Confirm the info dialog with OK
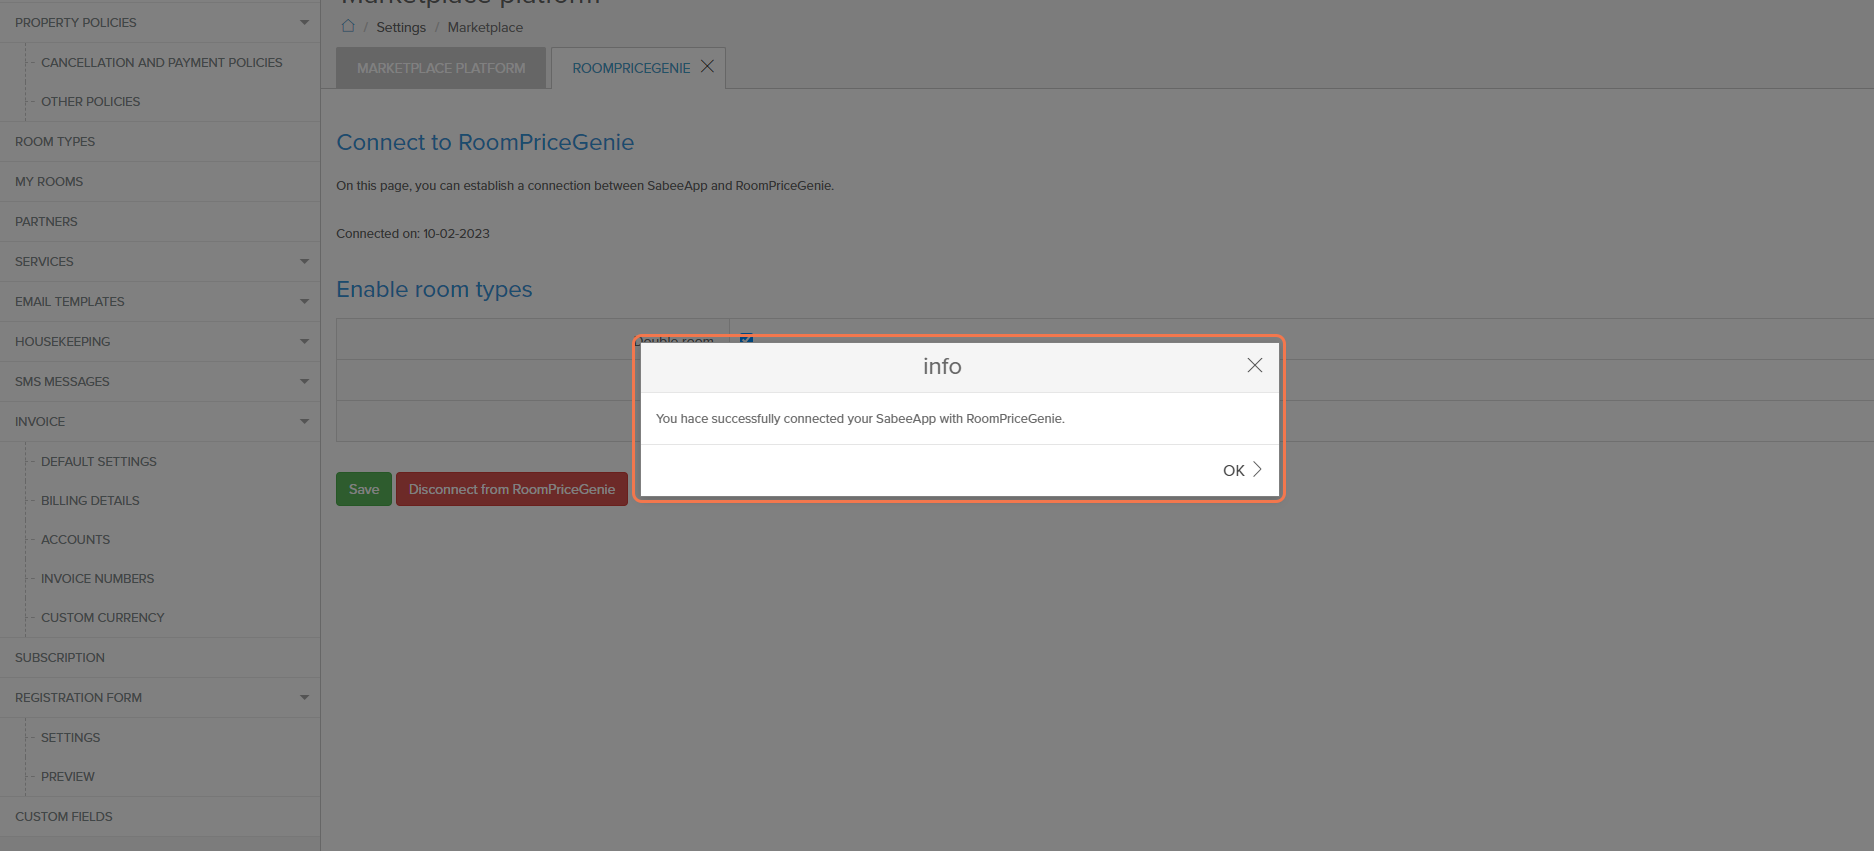Screen dimensions: 1874x851 tap(1242, 470)
